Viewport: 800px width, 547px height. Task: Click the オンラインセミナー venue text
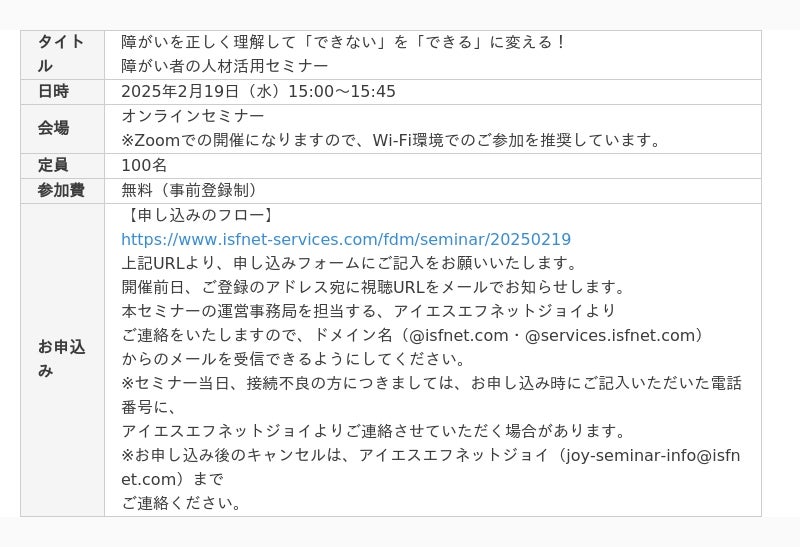pos(193,116)
